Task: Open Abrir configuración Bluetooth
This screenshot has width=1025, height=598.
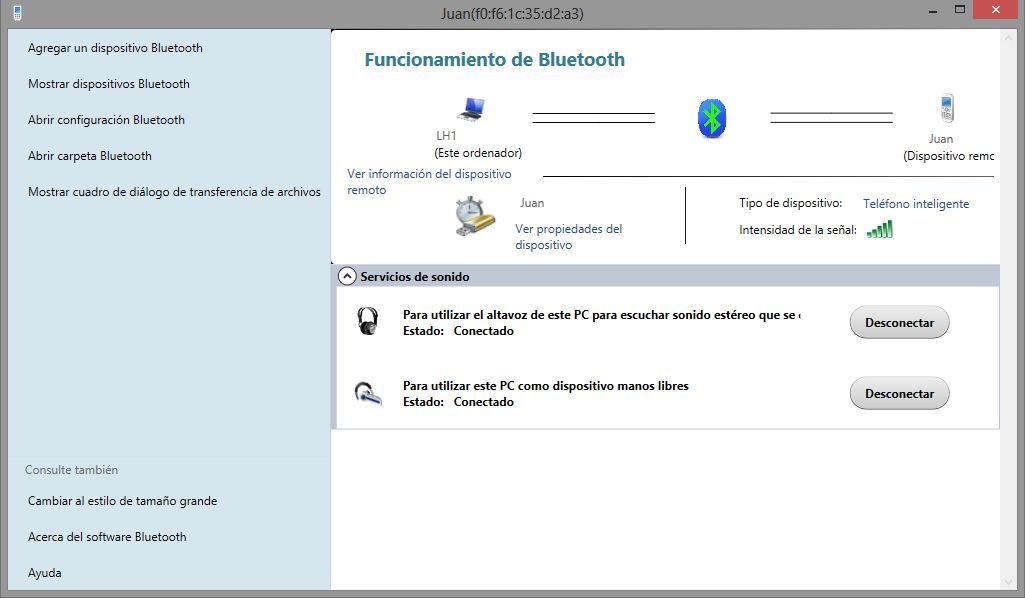Action: click(x=106, y=120)
